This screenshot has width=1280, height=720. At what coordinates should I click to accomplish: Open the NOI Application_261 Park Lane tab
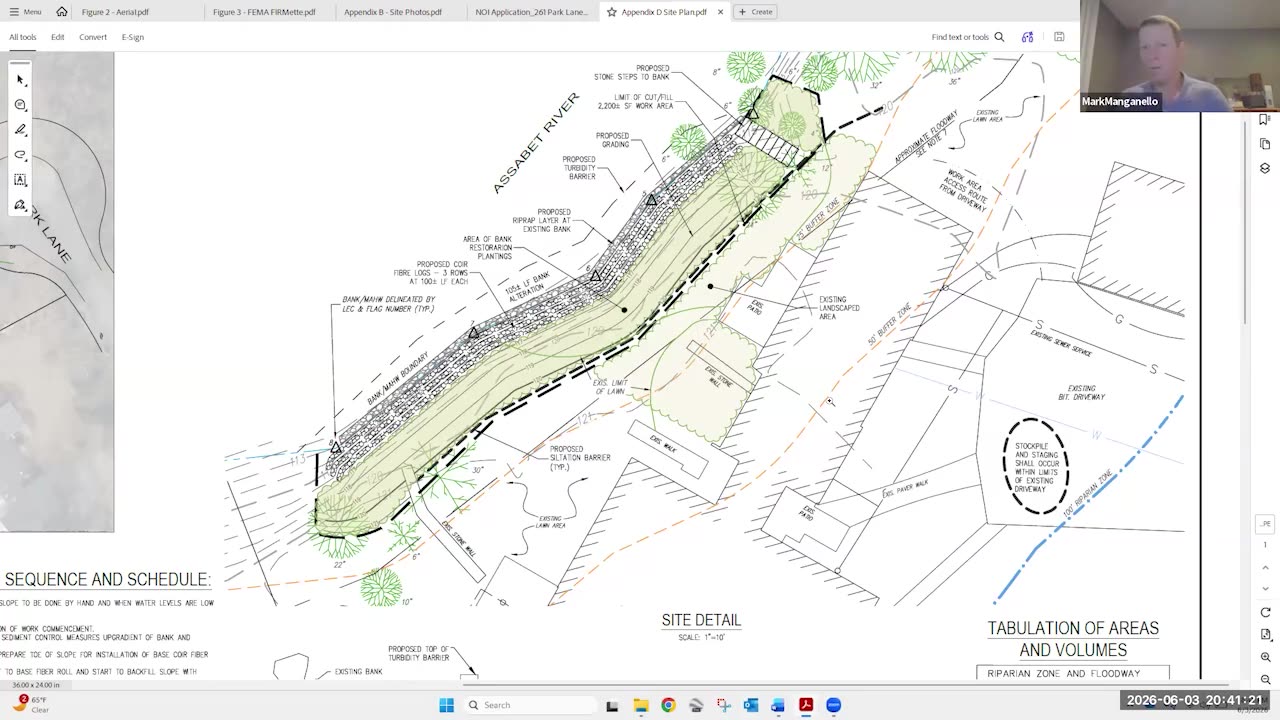pyautogui.click(x=532, y=12)
